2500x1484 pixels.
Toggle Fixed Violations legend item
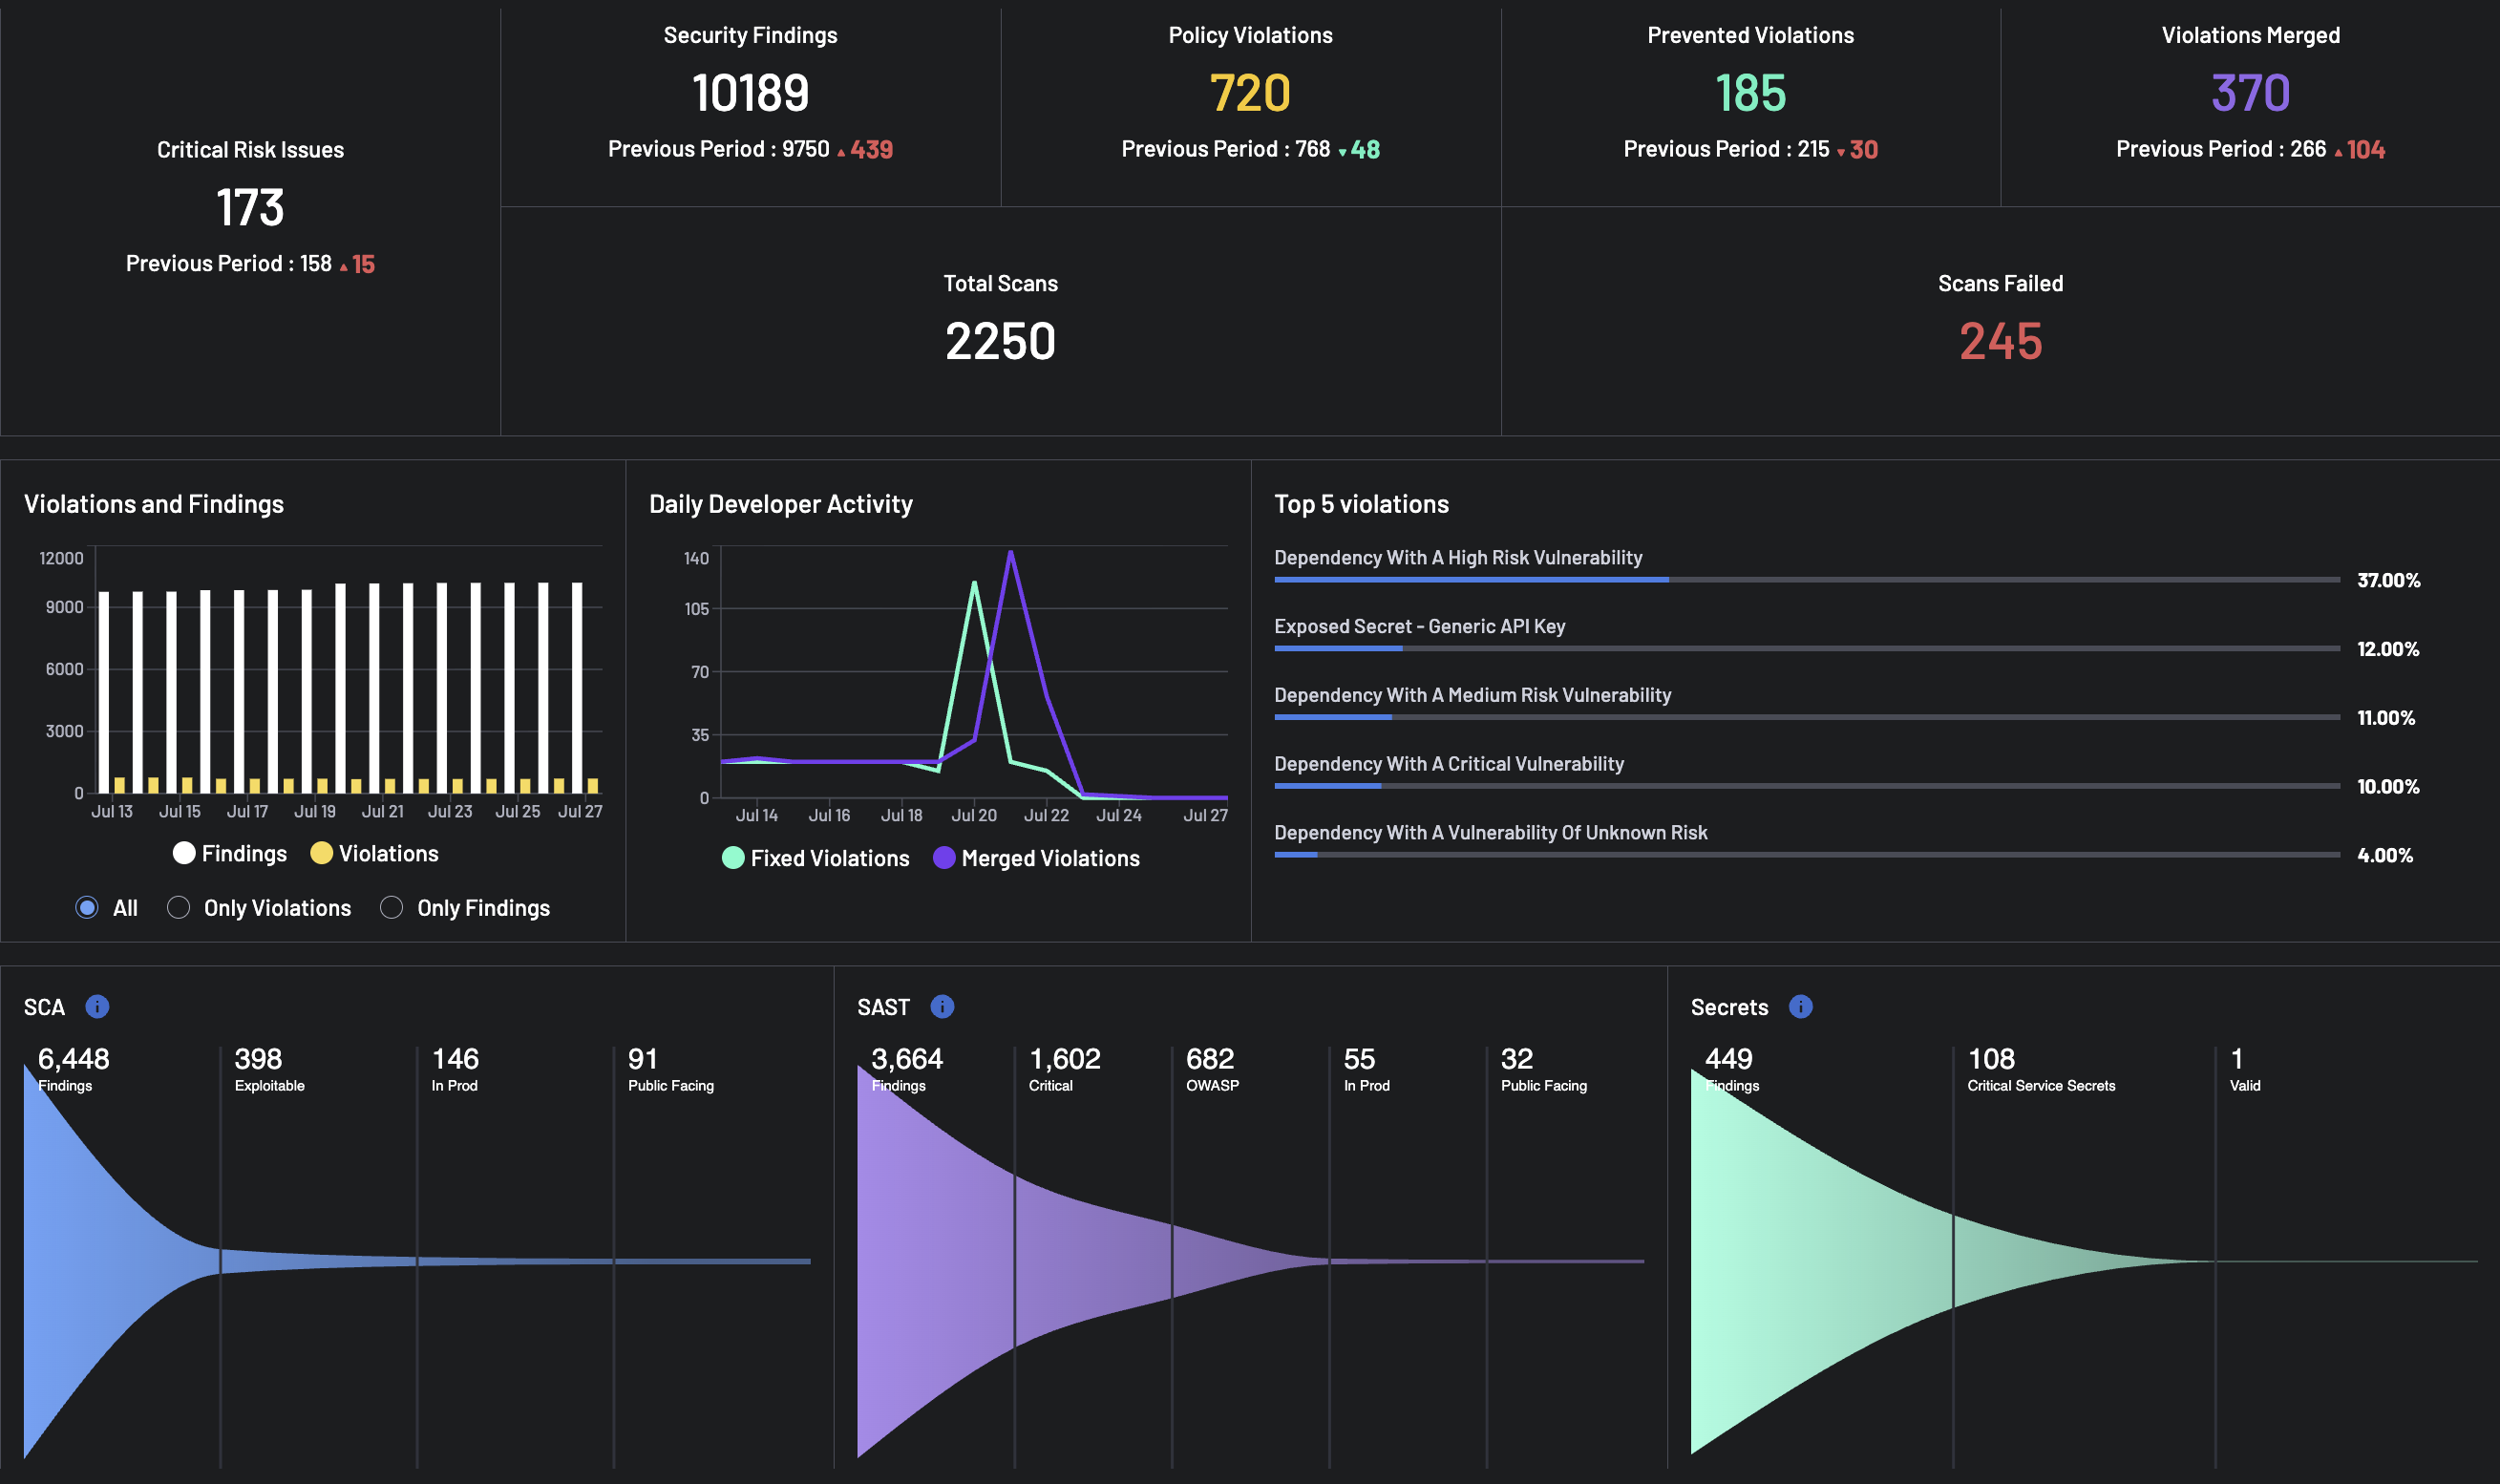coord(815,859)
